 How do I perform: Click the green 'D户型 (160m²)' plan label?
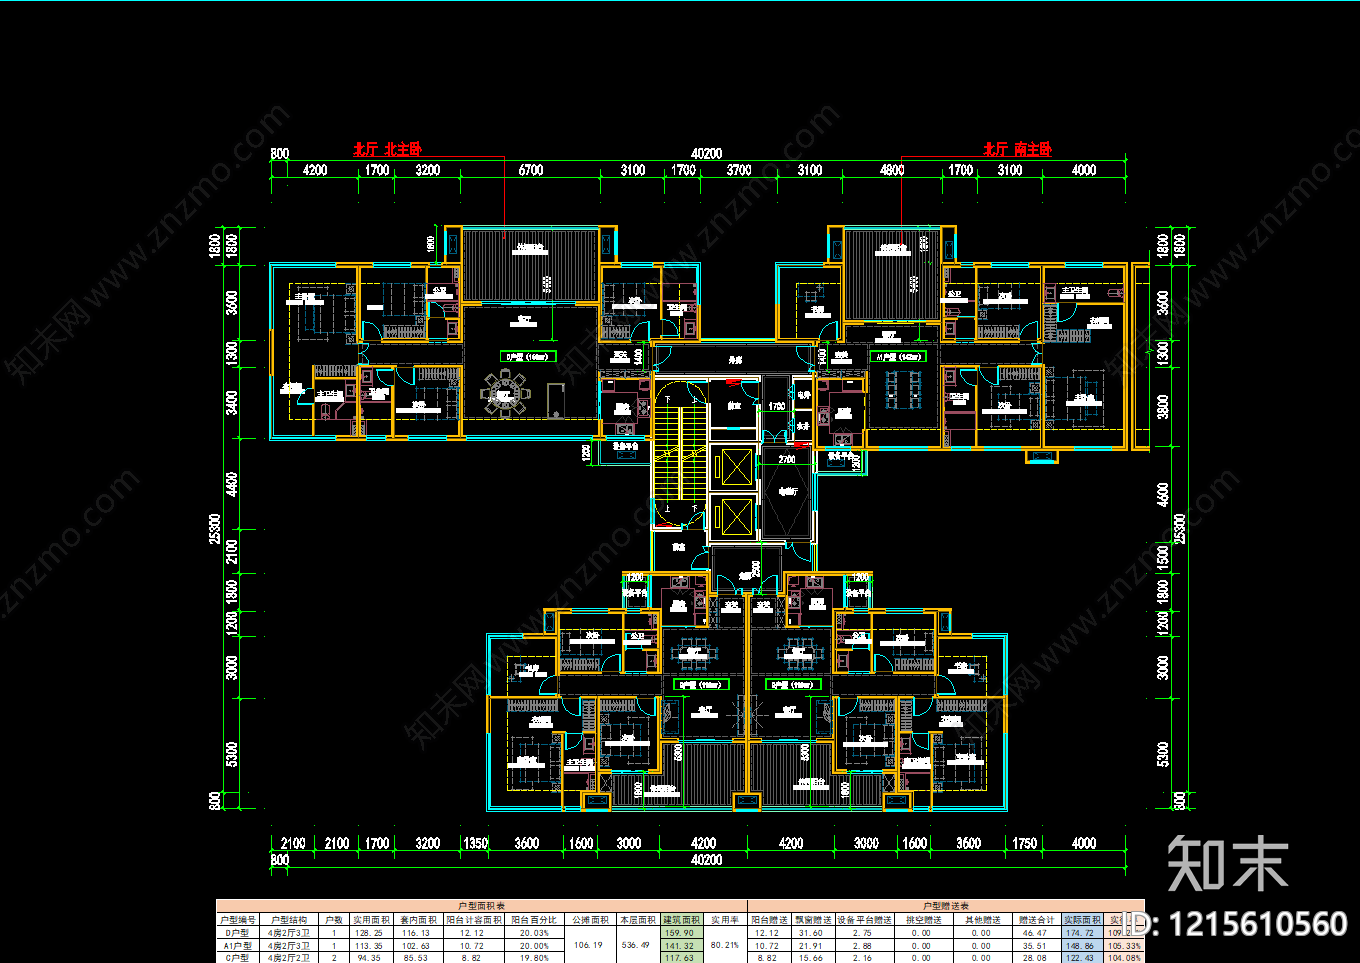[529, 356]
